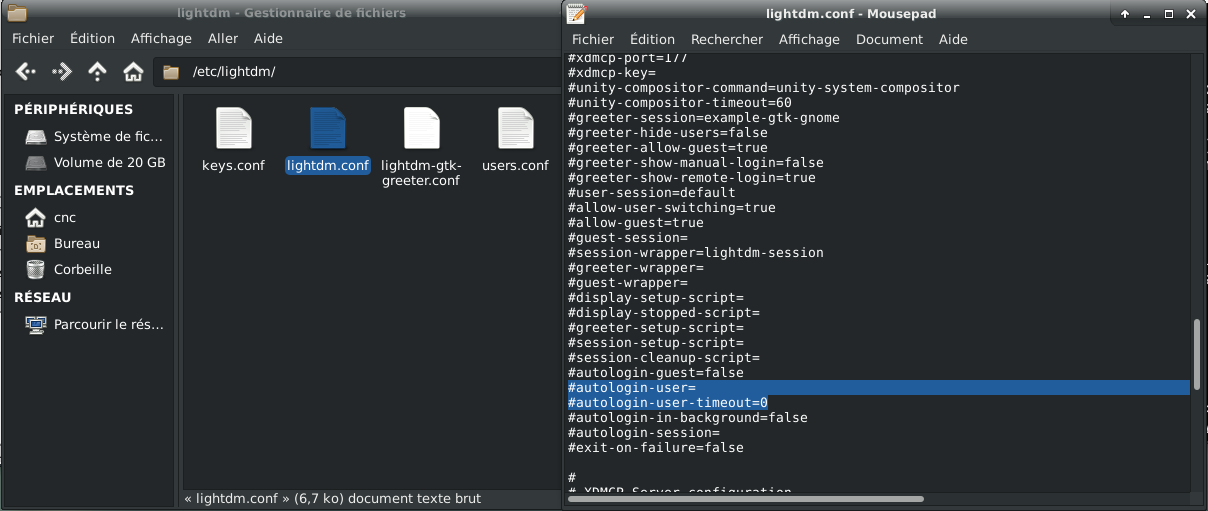This screenshot has width=1208, height=511.
Task: Open Volume de 20 GB device
Action: pos(95,162)
